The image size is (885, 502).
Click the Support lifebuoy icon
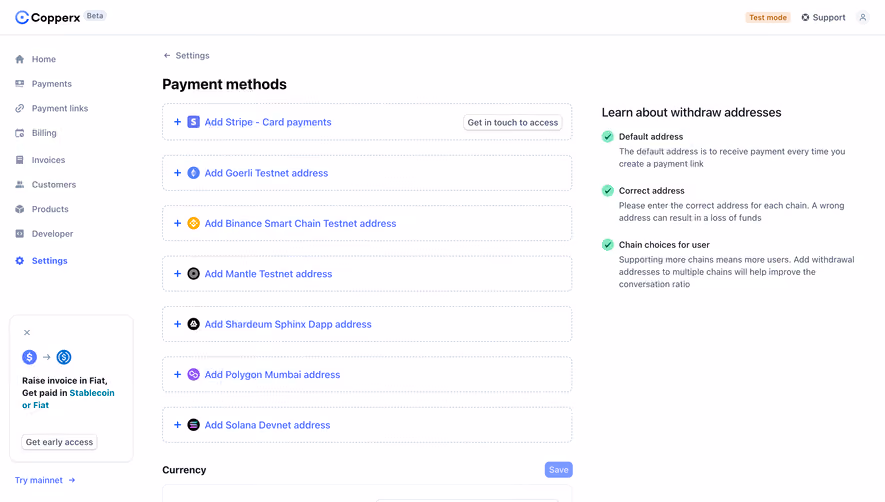pos(805,18)
